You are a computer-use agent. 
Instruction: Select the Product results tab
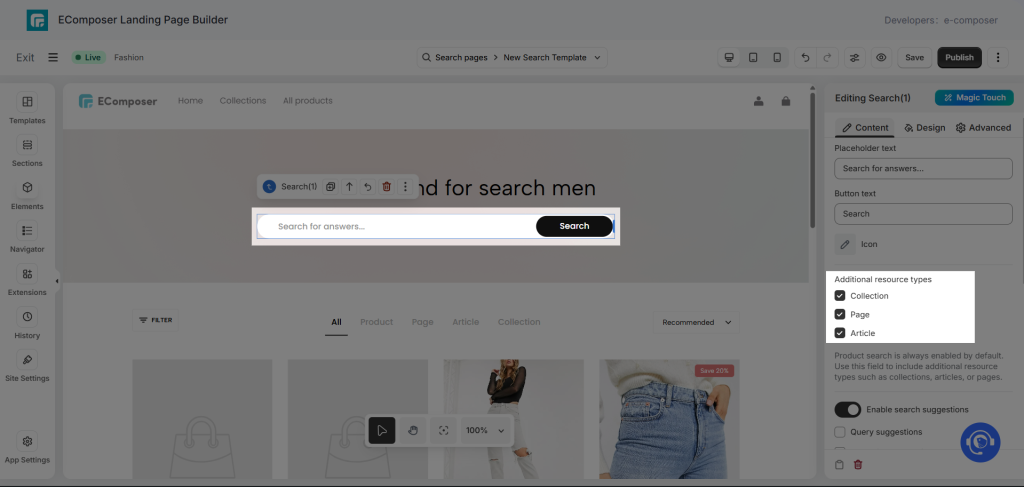(377, 322)
